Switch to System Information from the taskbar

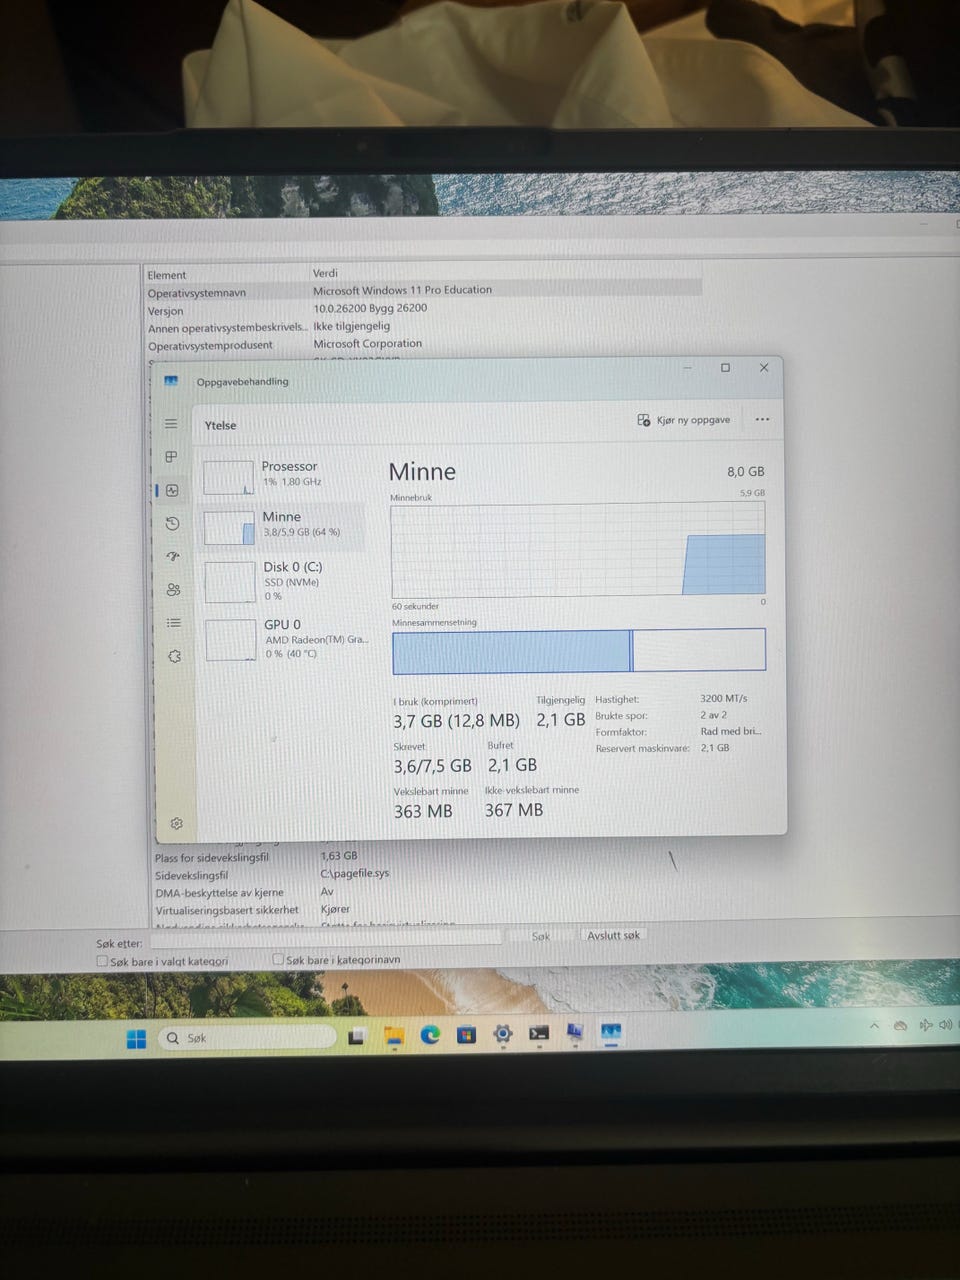575,1032
